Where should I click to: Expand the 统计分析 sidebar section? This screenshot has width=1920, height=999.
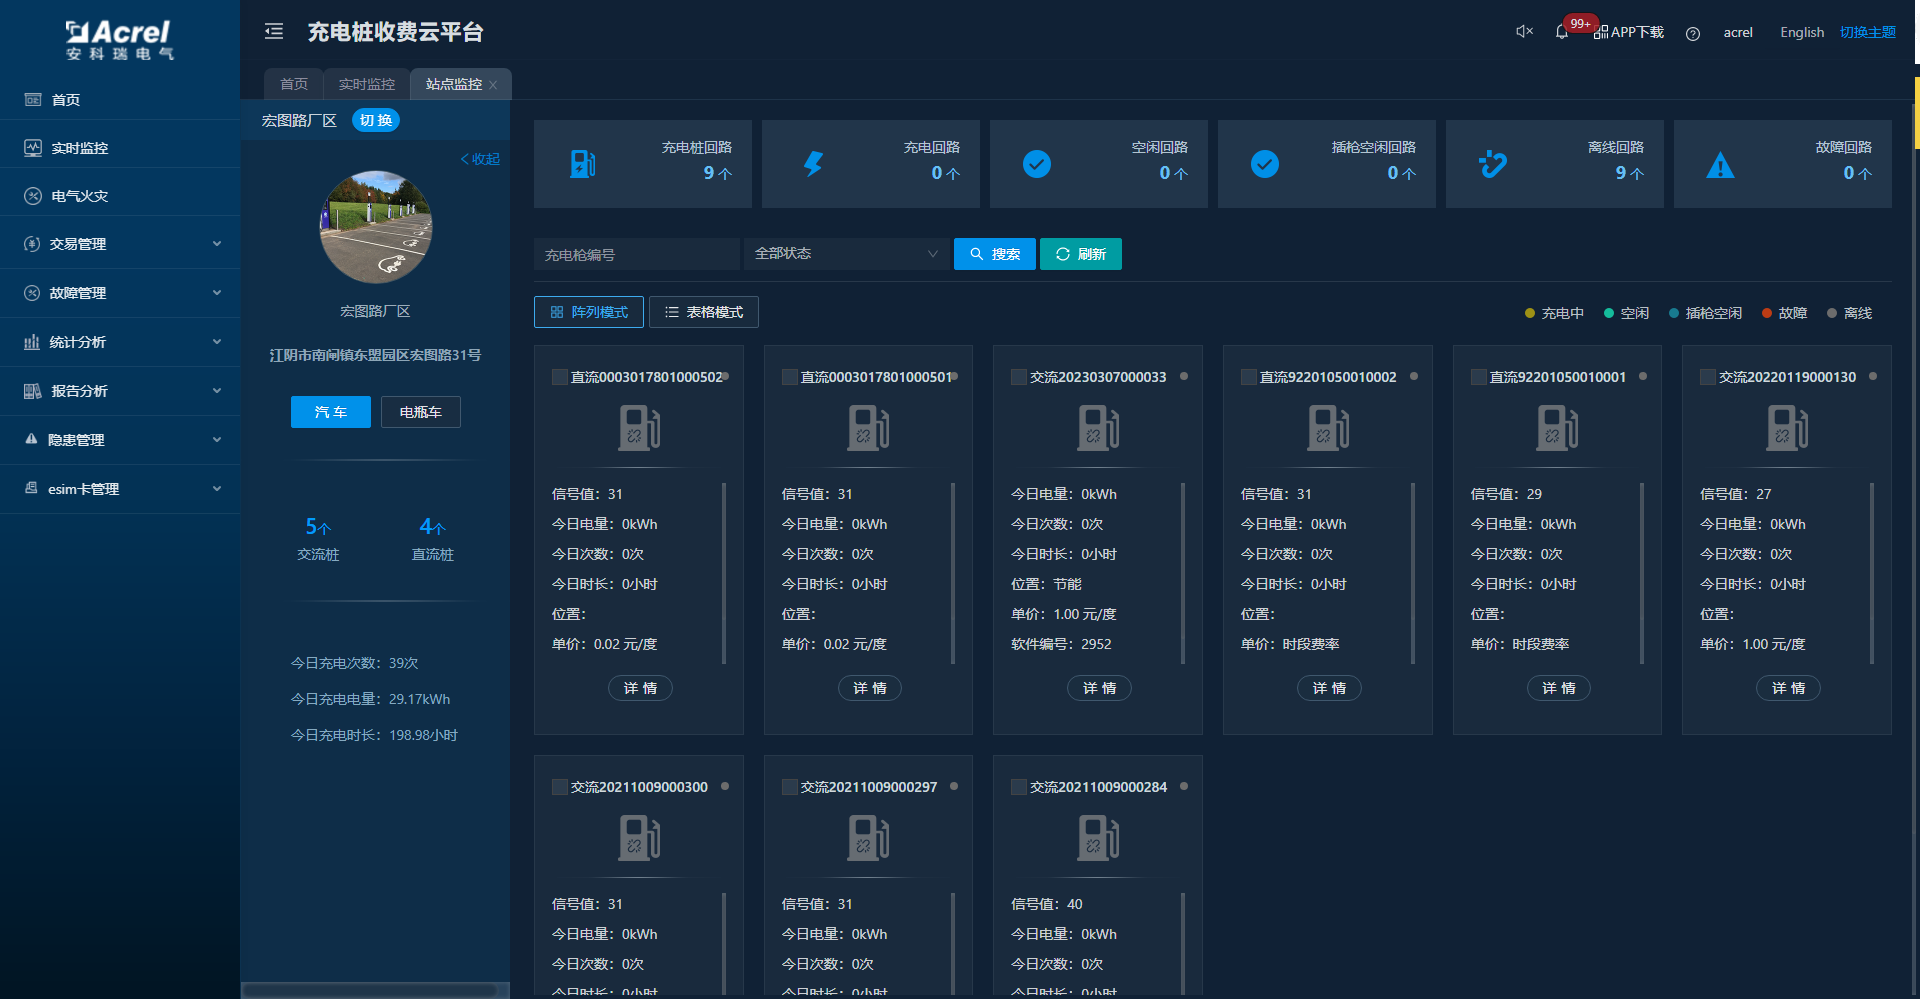tap(120, 342)
